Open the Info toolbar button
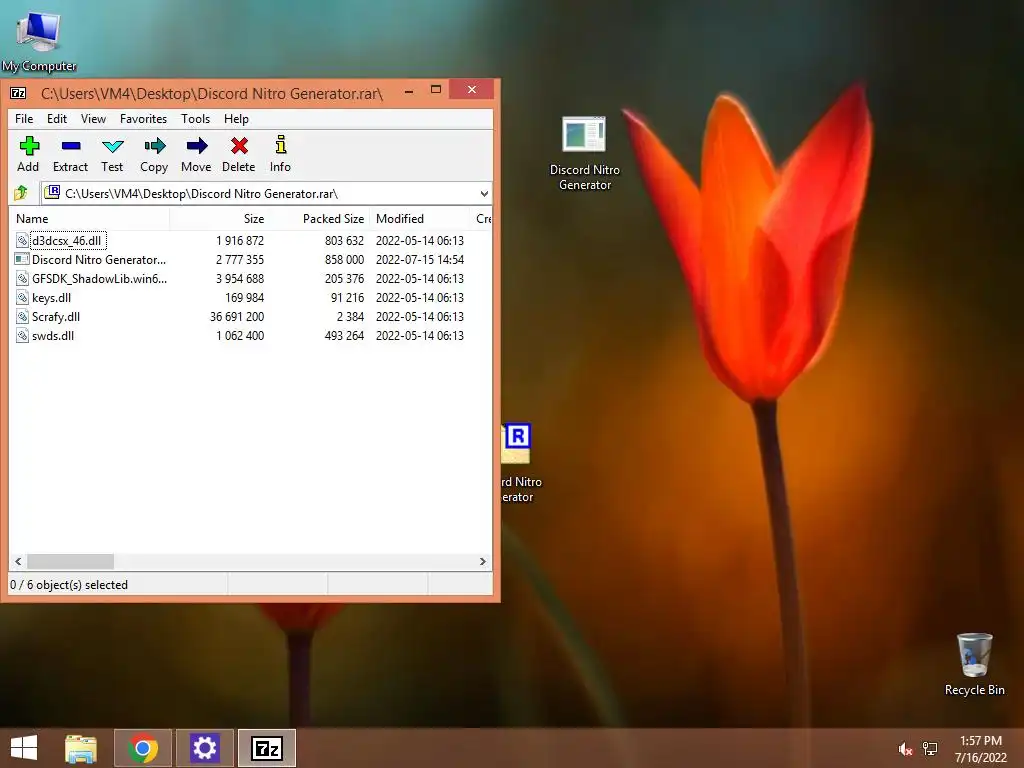Screen dimensions: 1024x768 coord(280,155)
